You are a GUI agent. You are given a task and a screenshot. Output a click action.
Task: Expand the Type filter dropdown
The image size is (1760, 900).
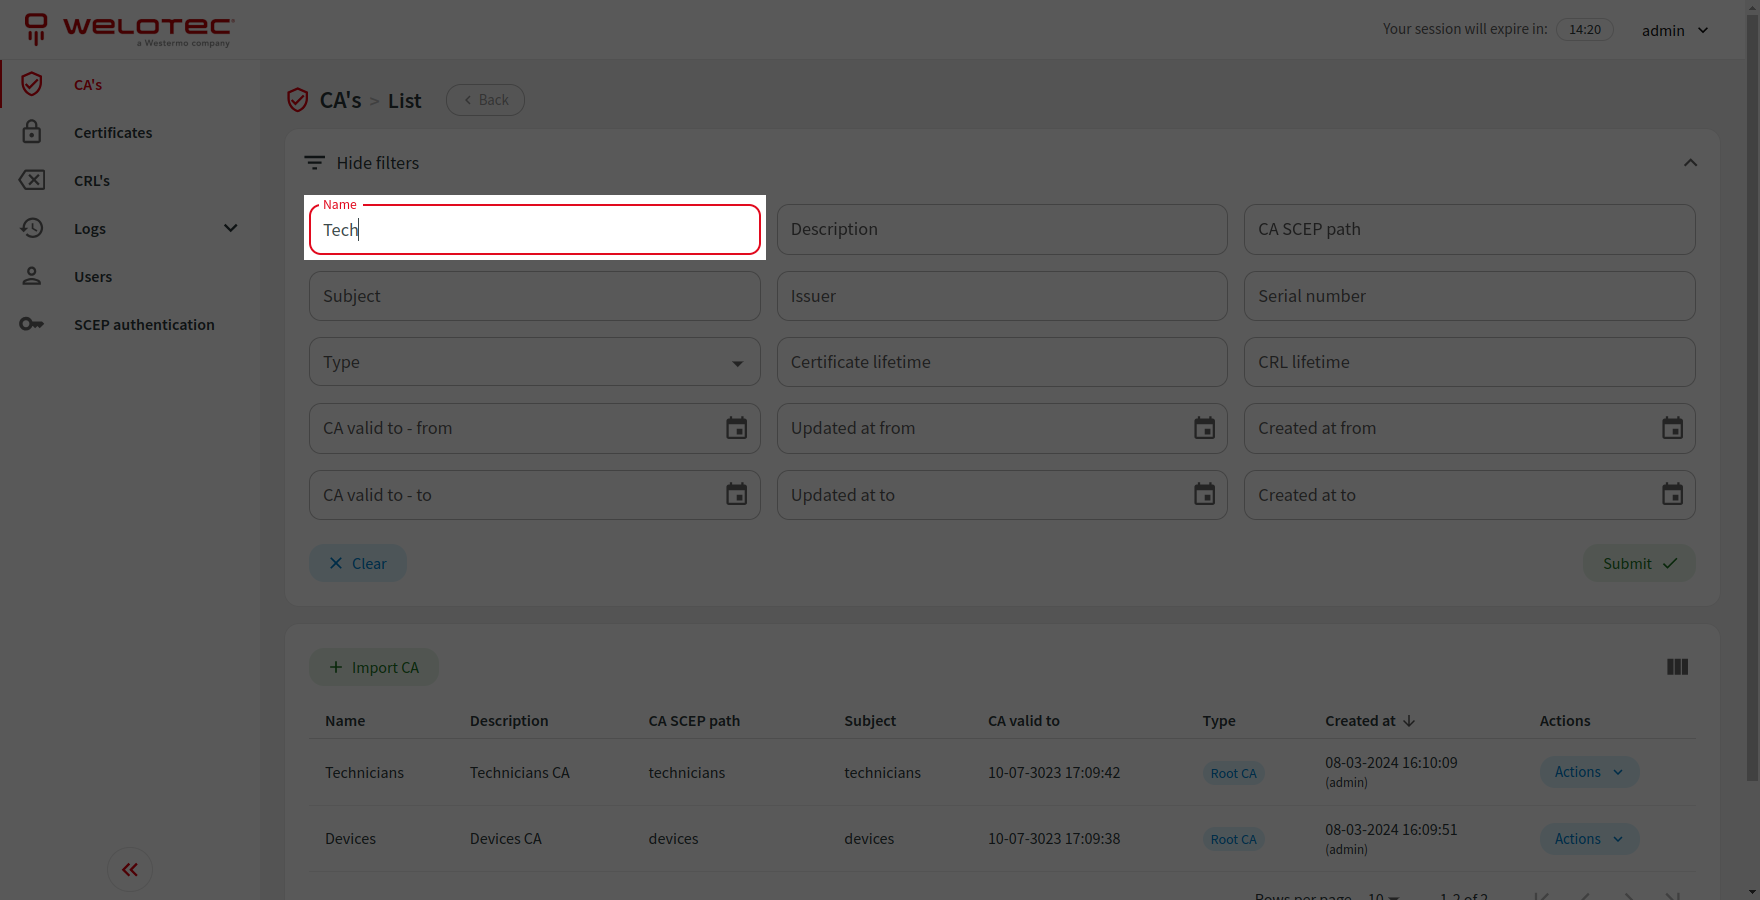tap(738, 362)
